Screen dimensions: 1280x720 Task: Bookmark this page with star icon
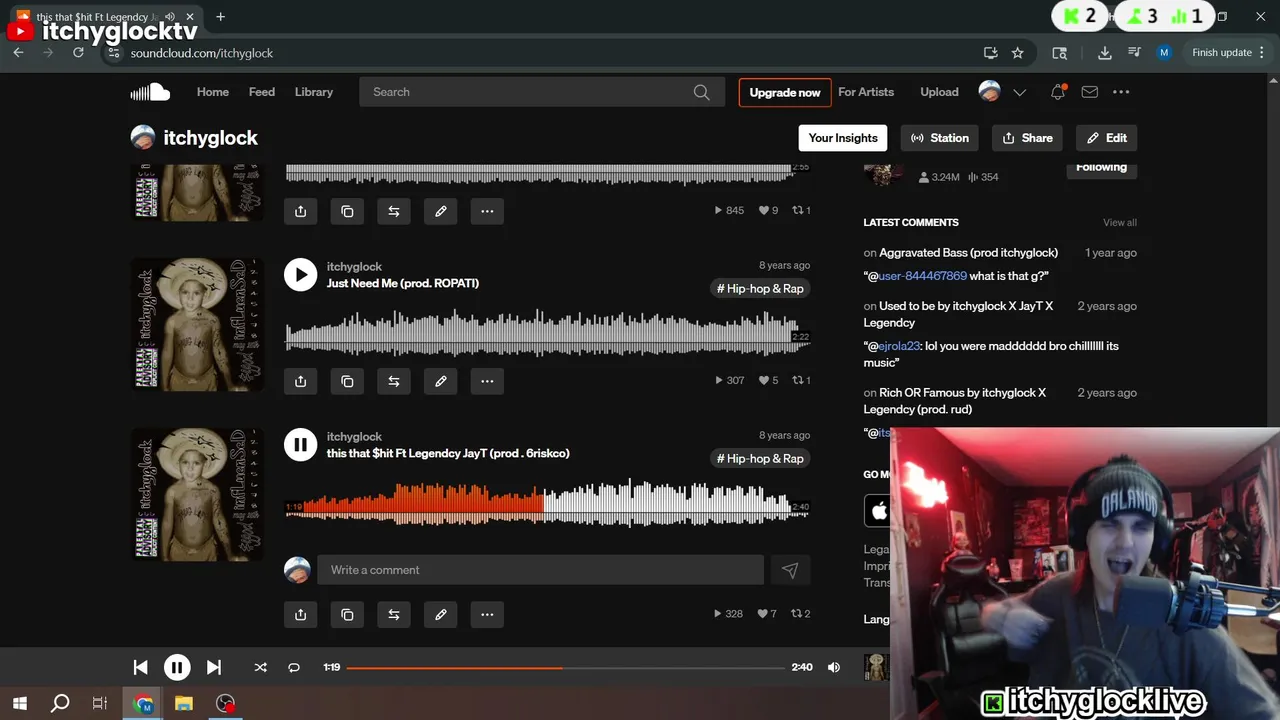pyautogui.click(x=1018, y=53)
